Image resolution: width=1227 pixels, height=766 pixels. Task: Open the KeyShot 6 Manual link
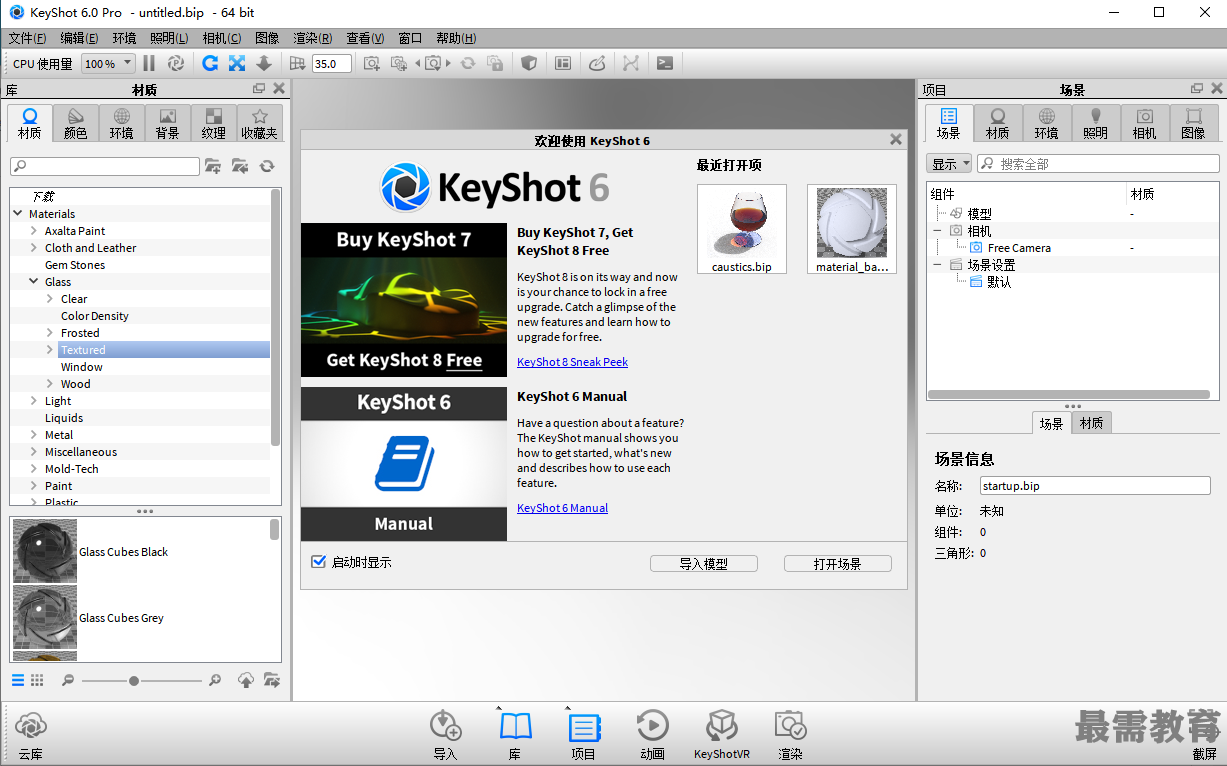pyautogui.click(x=562, y=508)
